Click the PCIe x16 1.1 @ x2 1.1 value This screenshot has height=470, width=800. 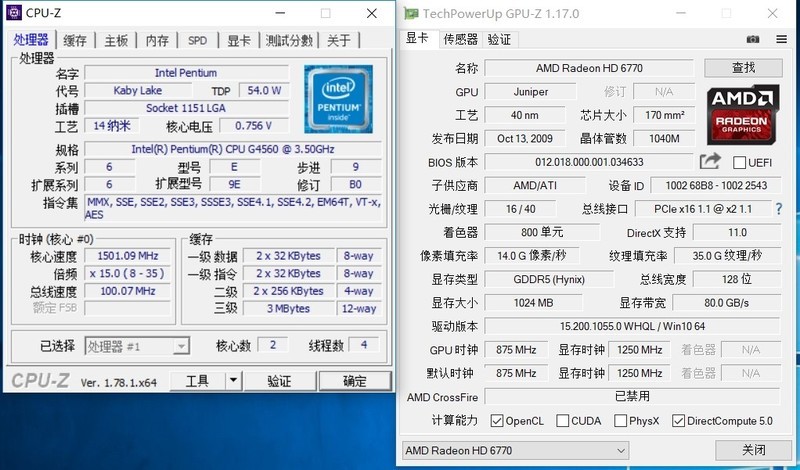pyautogui.click(x=703, y=209)
